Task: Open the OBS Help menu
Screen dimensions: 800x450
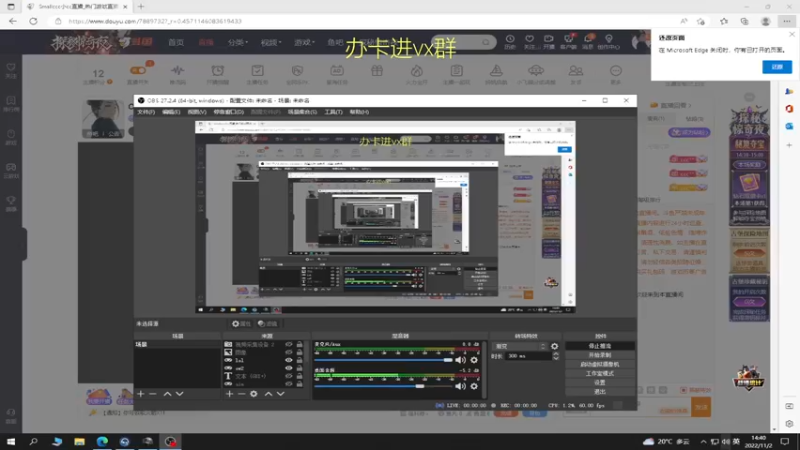Action: coord(359,112)
